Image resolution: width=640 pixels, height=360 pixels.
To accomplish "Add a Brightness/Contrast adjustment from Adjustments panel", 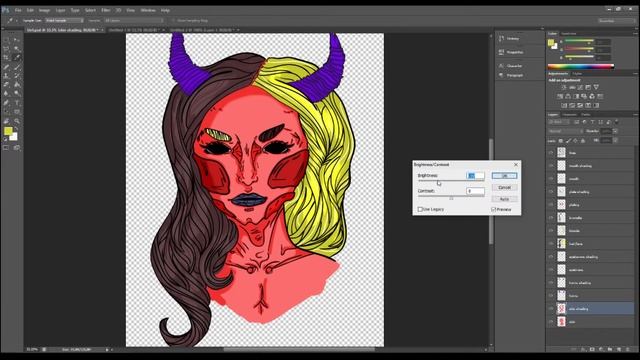I will (564, 87).
